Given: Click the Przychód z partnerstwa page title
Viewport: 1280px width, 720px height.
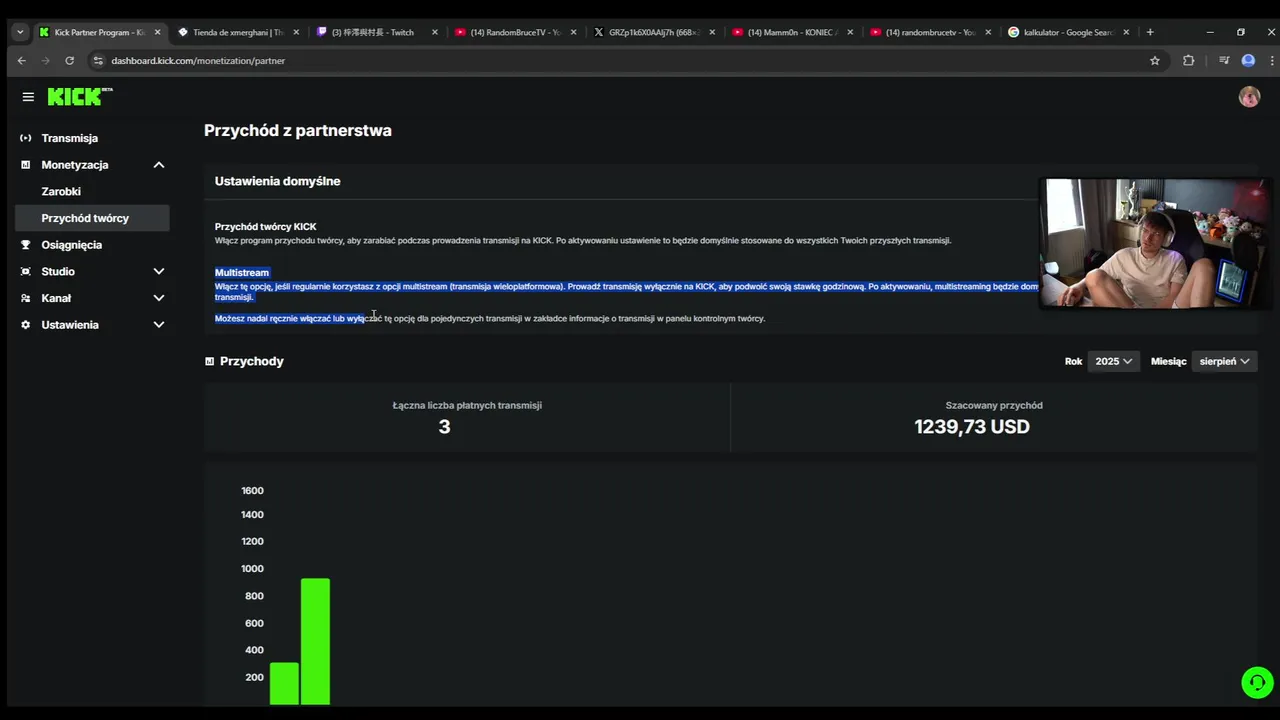Looking at the screenshot, I should 298,130.
